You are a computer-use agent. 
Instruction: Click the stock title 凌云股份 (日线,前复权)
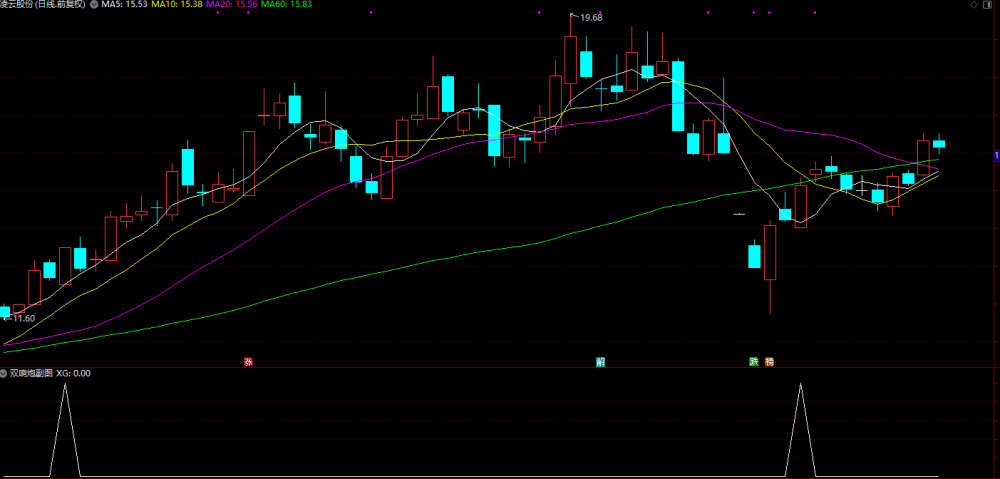[x=43, y=4]
